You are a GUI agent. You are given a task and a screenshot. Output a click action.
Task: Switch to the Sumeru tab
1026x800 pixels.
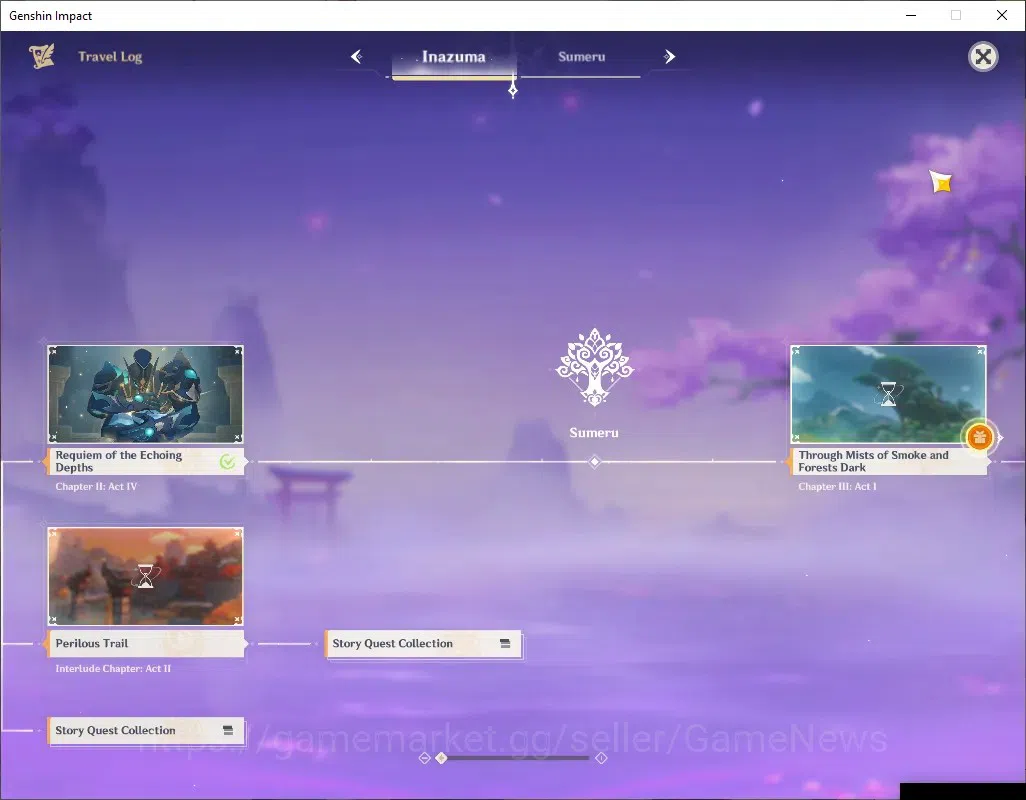(x=581, y=58)
